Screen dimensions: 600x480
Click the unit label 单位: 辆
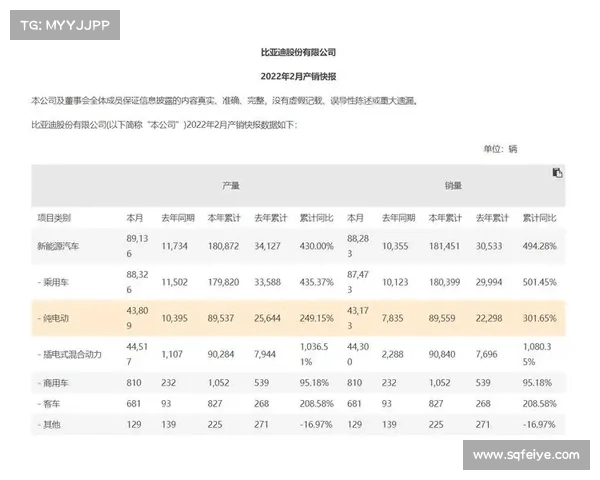501,149
